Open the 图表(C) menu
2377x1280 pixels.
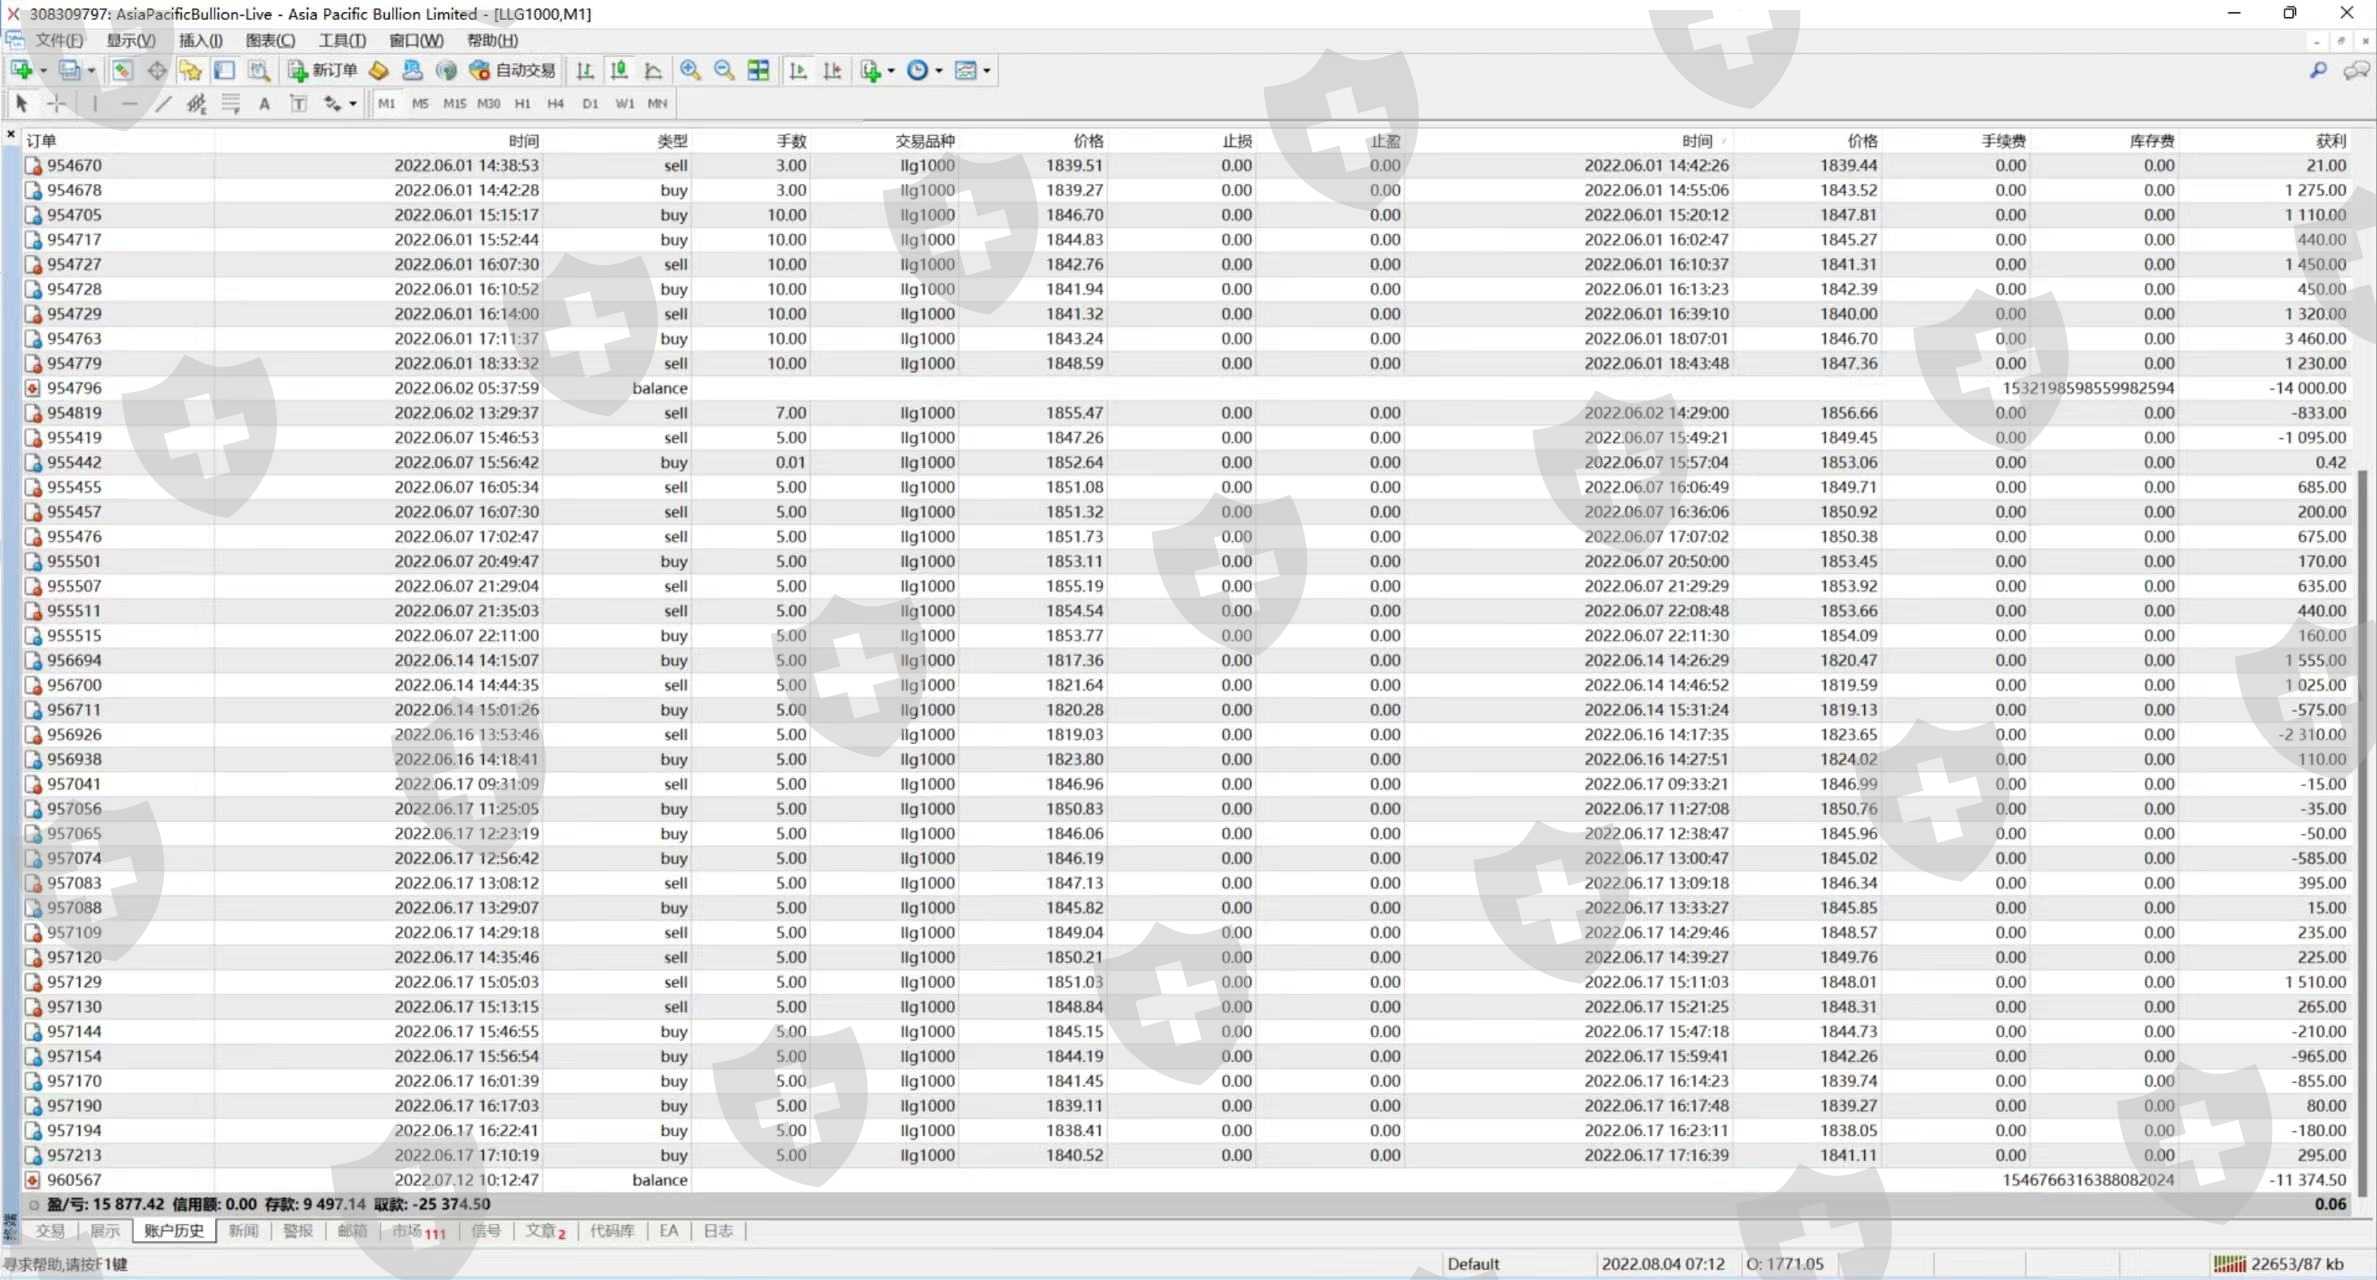coord(270,40)
